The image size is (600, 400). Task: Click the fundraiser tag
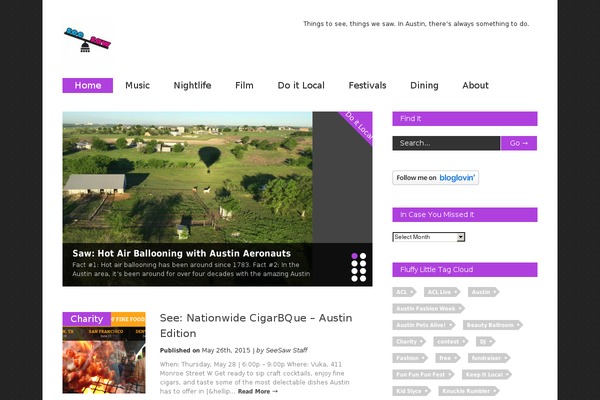pos(489,358)
